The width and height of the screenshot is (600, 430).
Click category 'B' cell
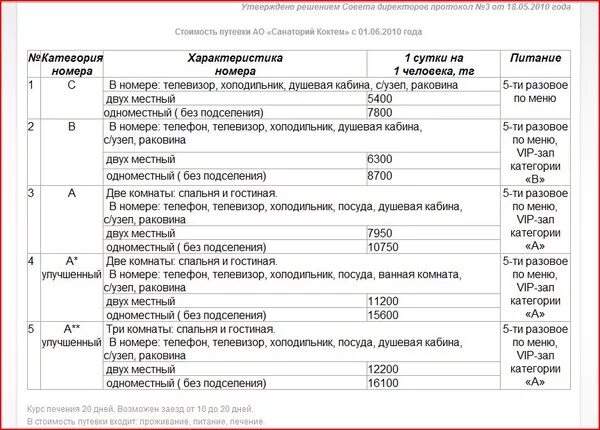(x=72, y=152)
